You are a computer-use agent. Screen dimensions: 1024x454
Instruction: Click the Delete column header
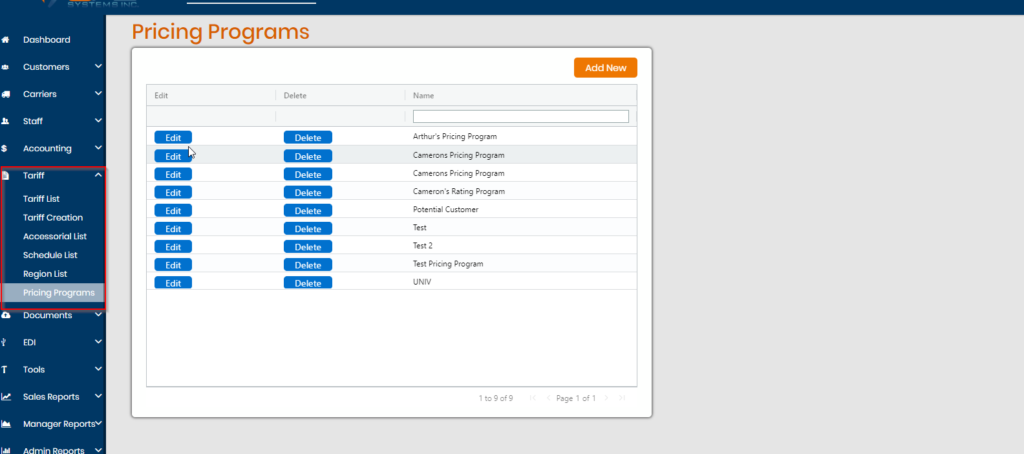click(x=295, y=95)
